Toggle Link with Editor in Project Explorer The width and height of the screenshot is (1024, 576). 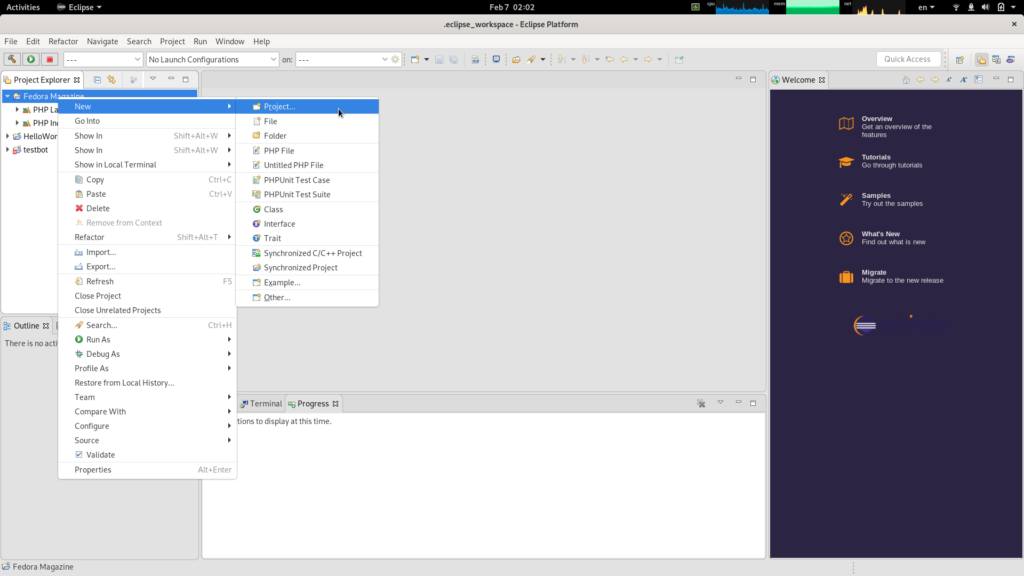111,79
